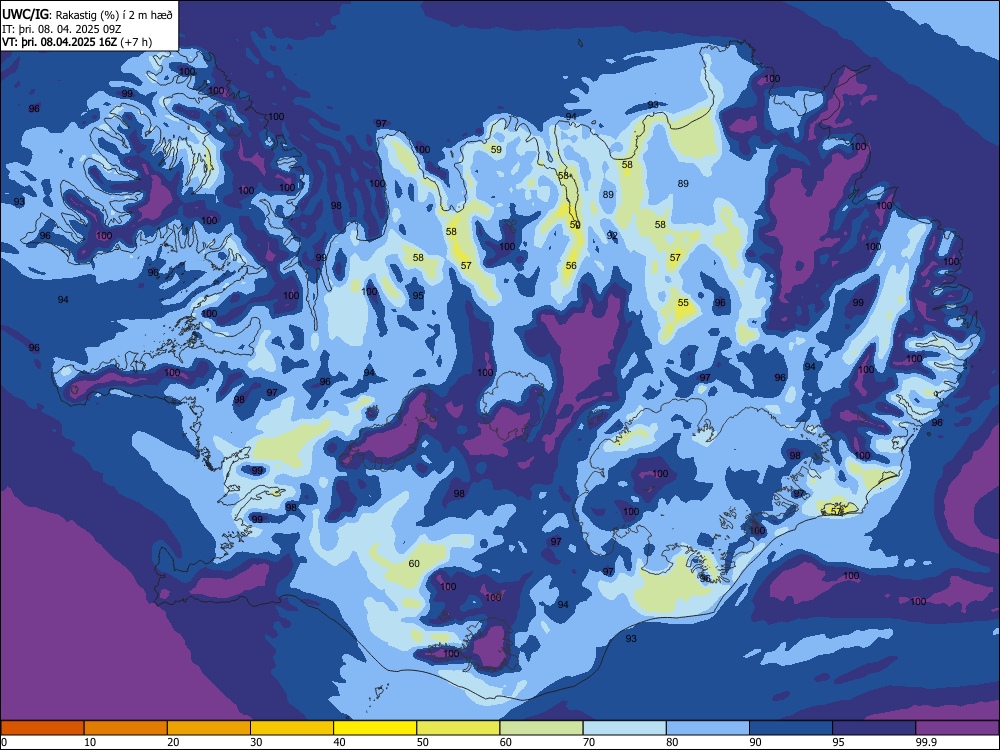Click the amber 30-40 legend swatch
Screen dimensions: 1000x750
[292, 728]
